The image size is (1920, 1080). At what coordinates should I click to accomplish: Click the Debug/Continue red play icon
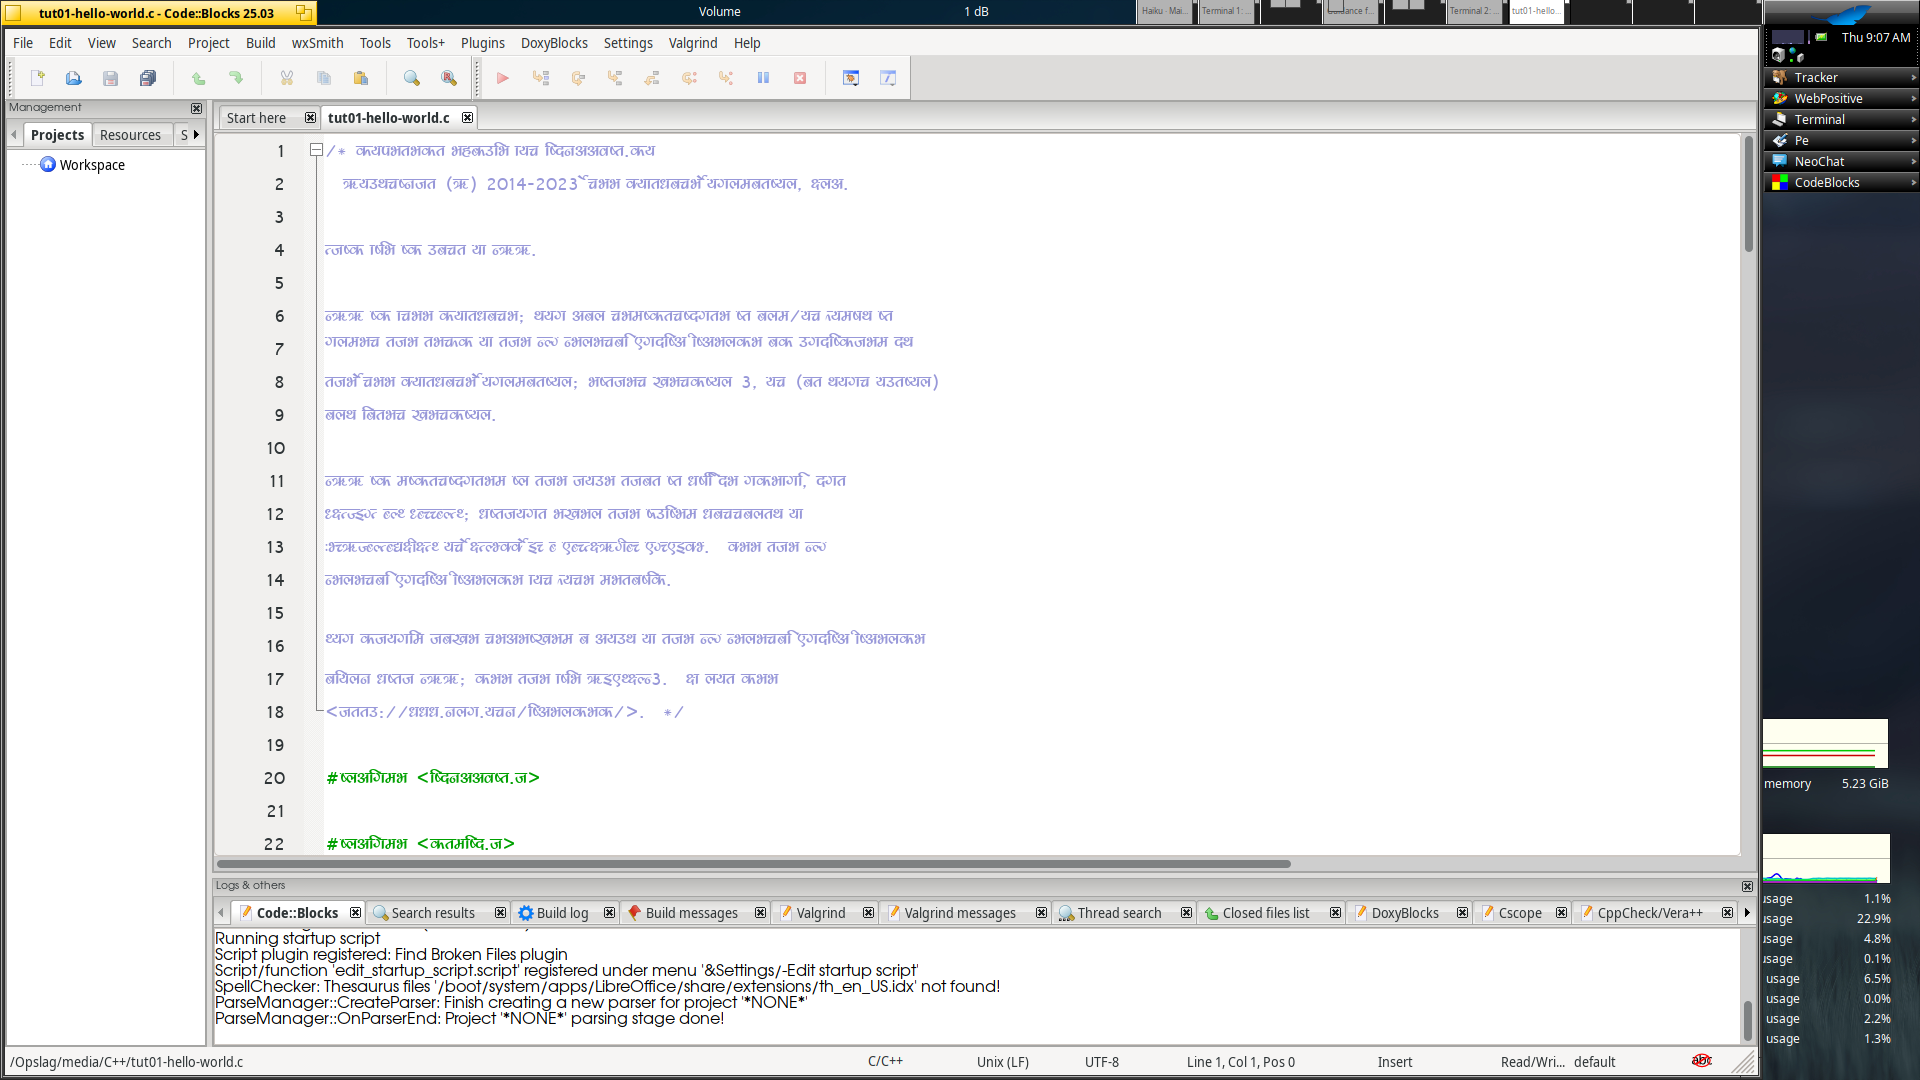[x=503, y=78]
